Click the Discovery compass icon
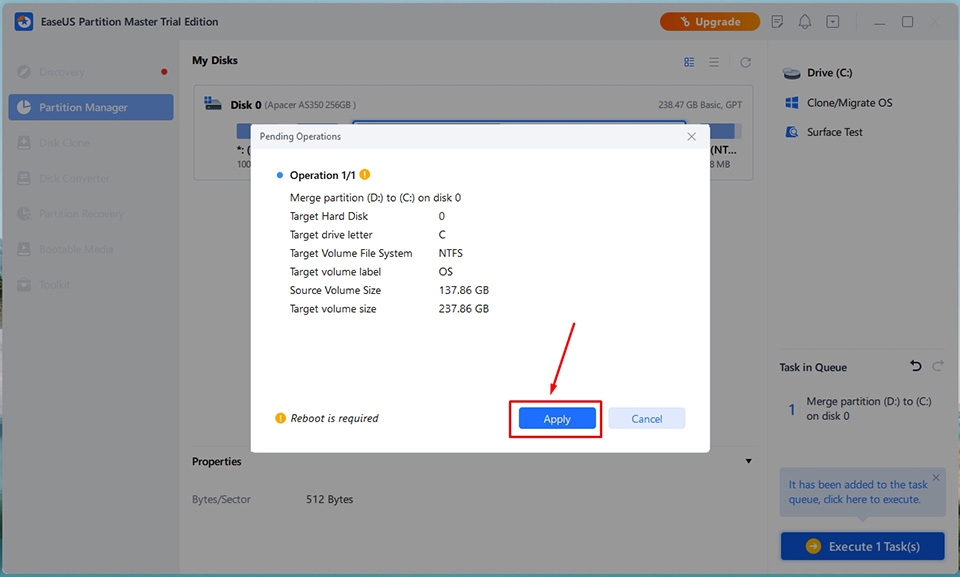The image size is (960, 577). click(x=24, y=72)
